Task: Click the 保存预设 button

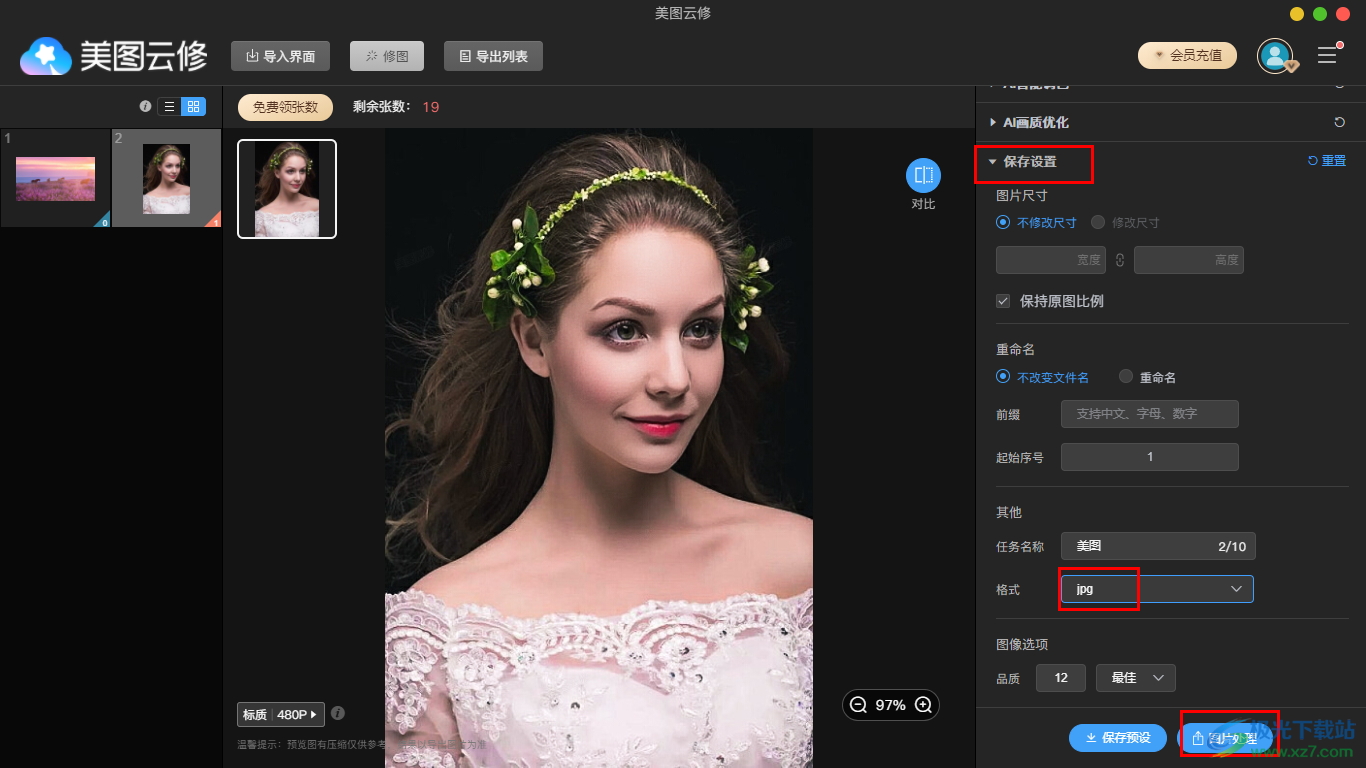Action: click(x=1117, y=738)
